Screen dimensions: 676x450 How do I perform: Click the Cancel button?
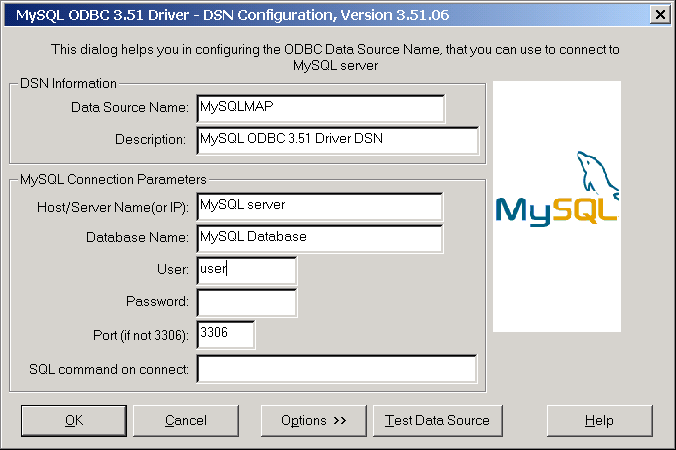click(186, 420)
